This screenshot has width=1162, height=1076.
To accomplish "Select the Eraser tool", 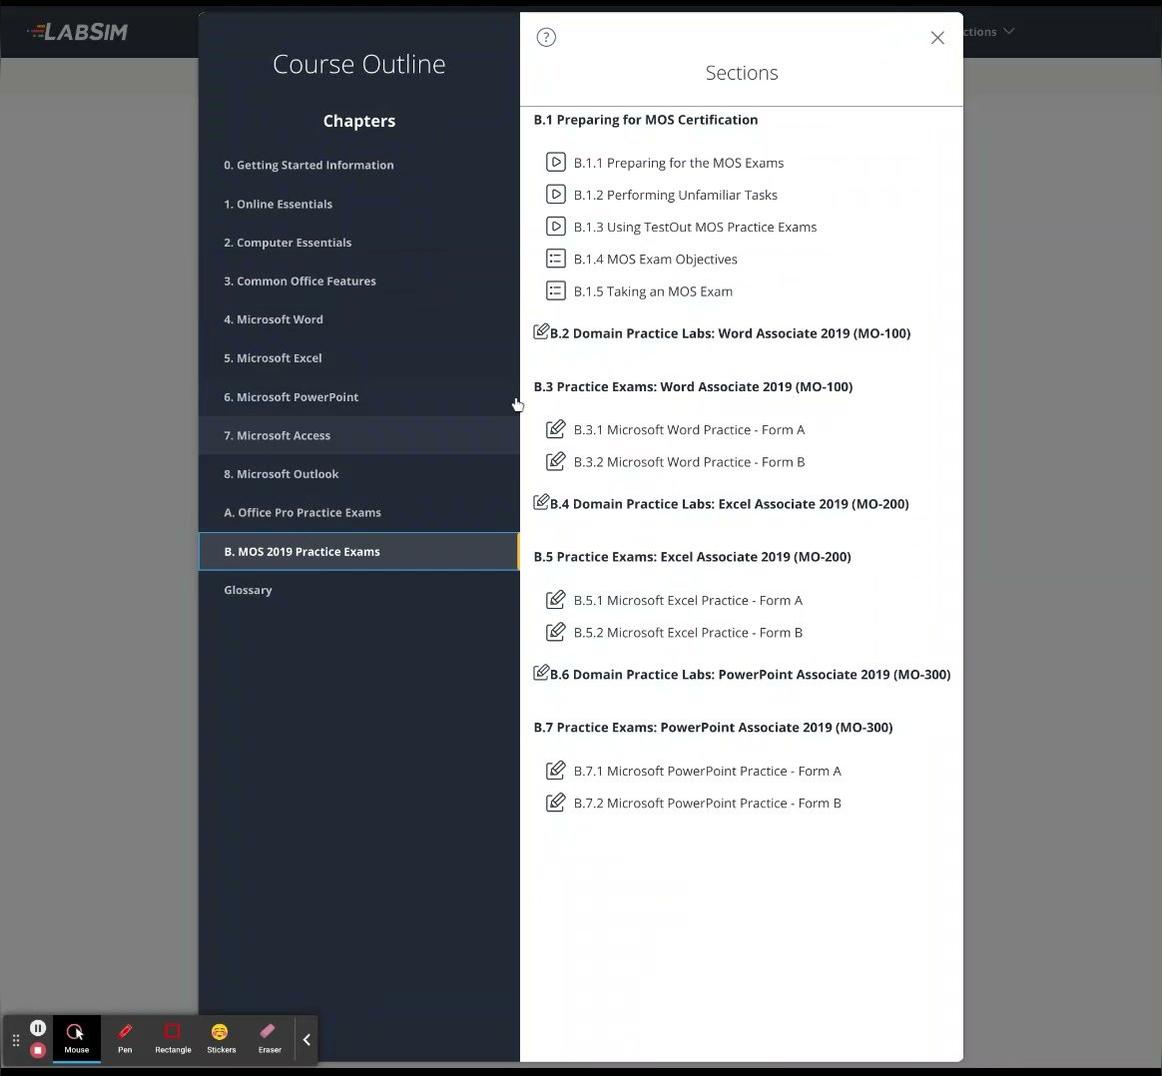I will (269, 1039).
